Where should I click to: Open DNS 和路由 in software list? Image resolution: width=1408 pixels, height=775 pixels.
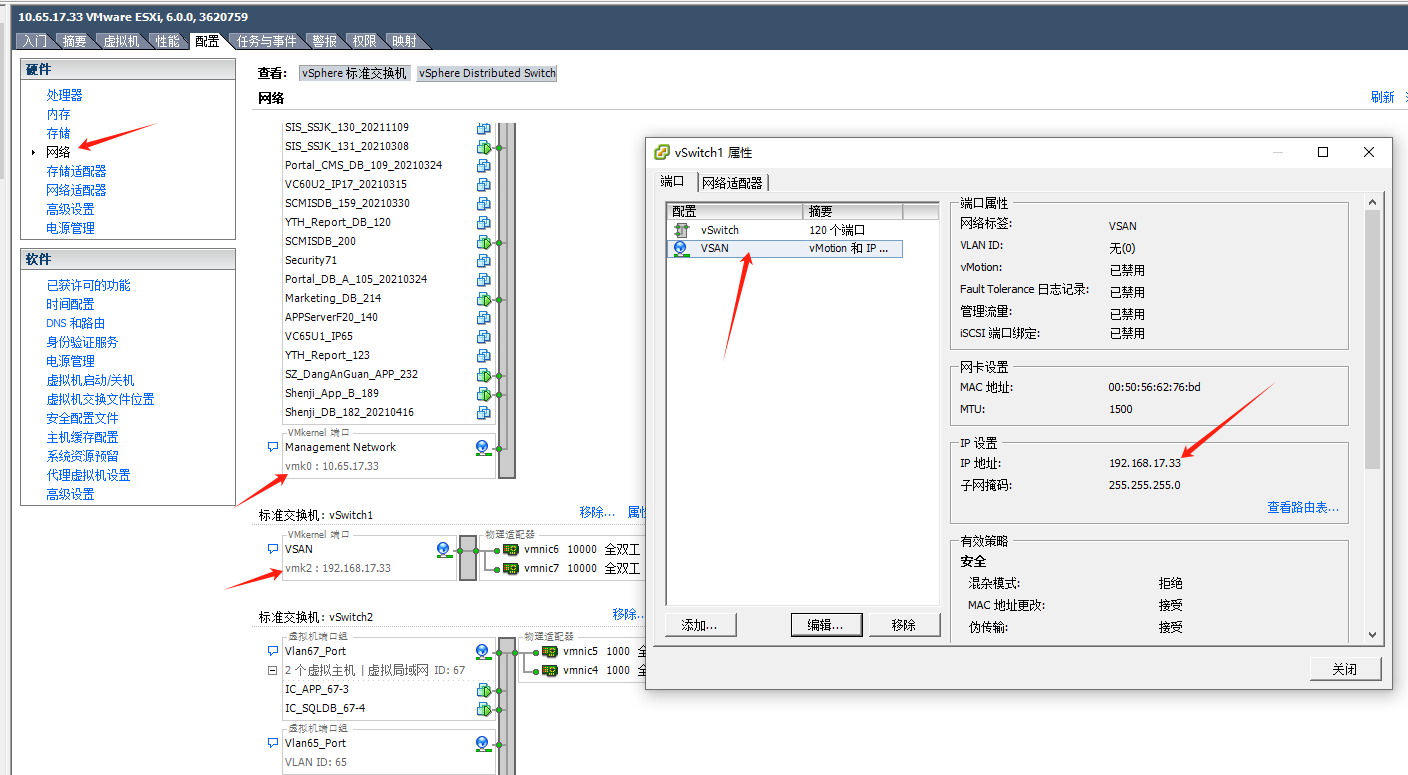point(75,323)
